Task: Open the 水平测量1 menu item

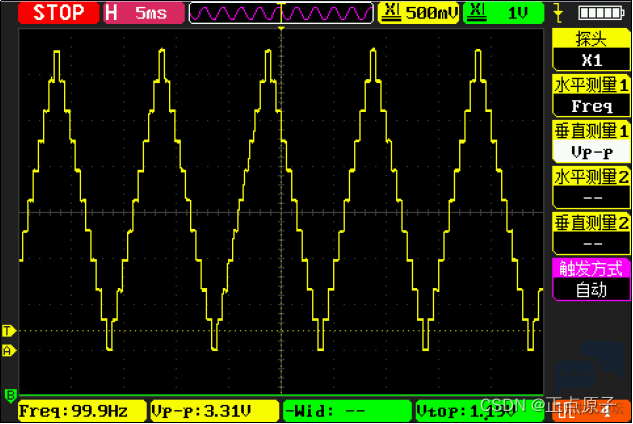Action: [591, 85]
